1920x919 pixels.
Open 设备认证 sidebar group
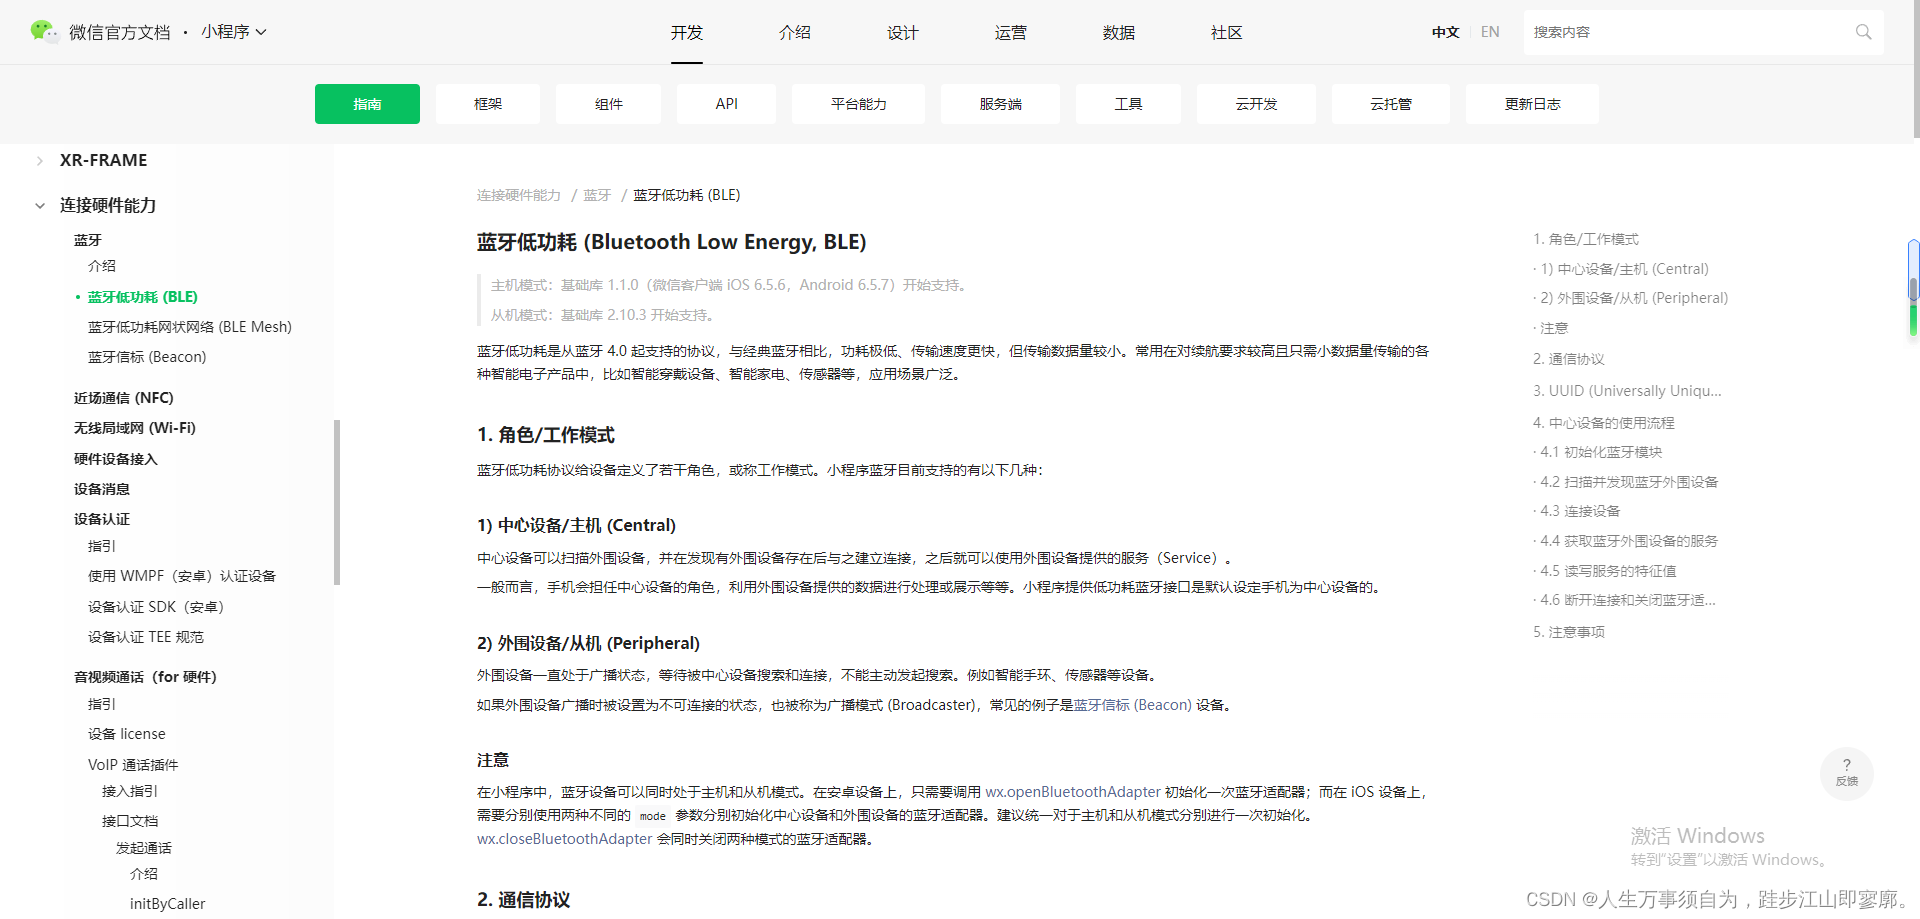click(x=102, y=519)
